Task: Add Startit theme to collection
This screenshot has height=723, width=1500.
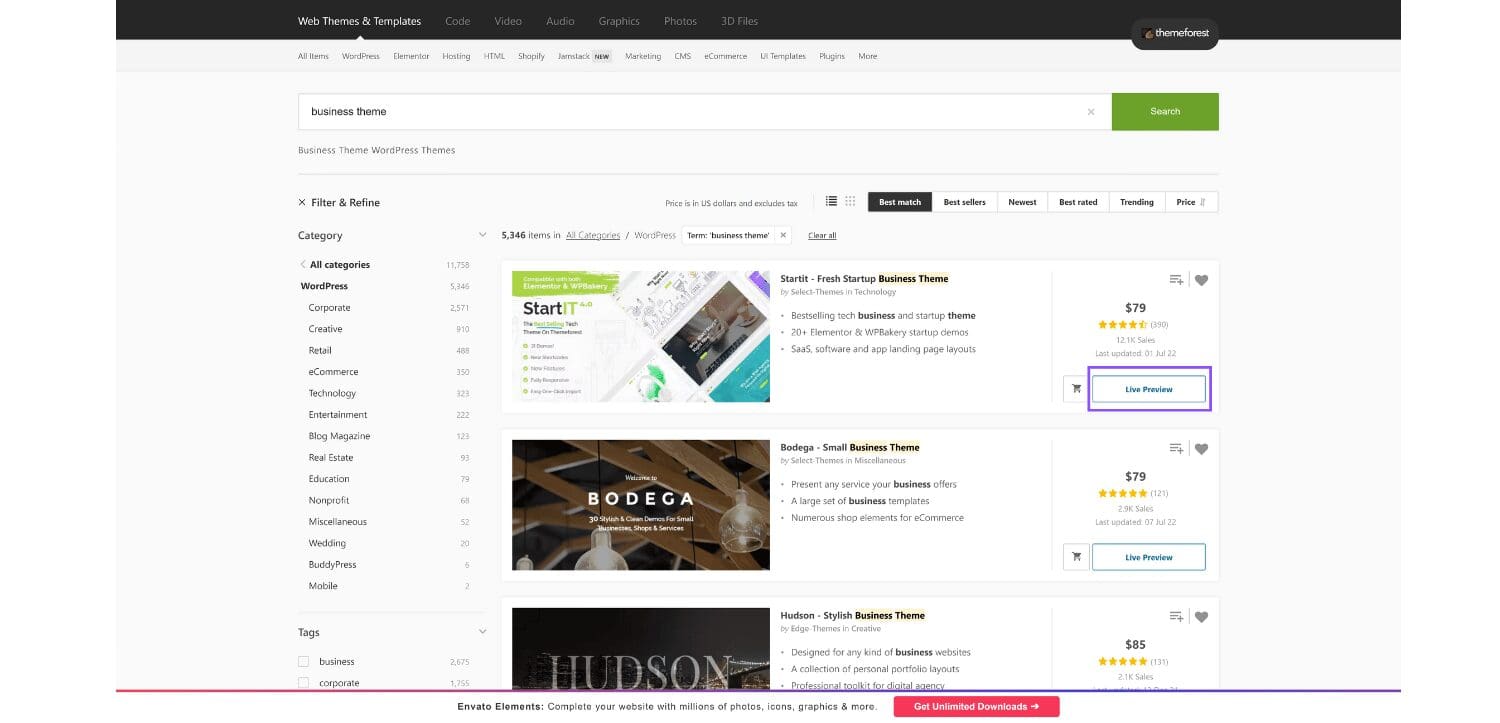Action: coord(1176,280)
